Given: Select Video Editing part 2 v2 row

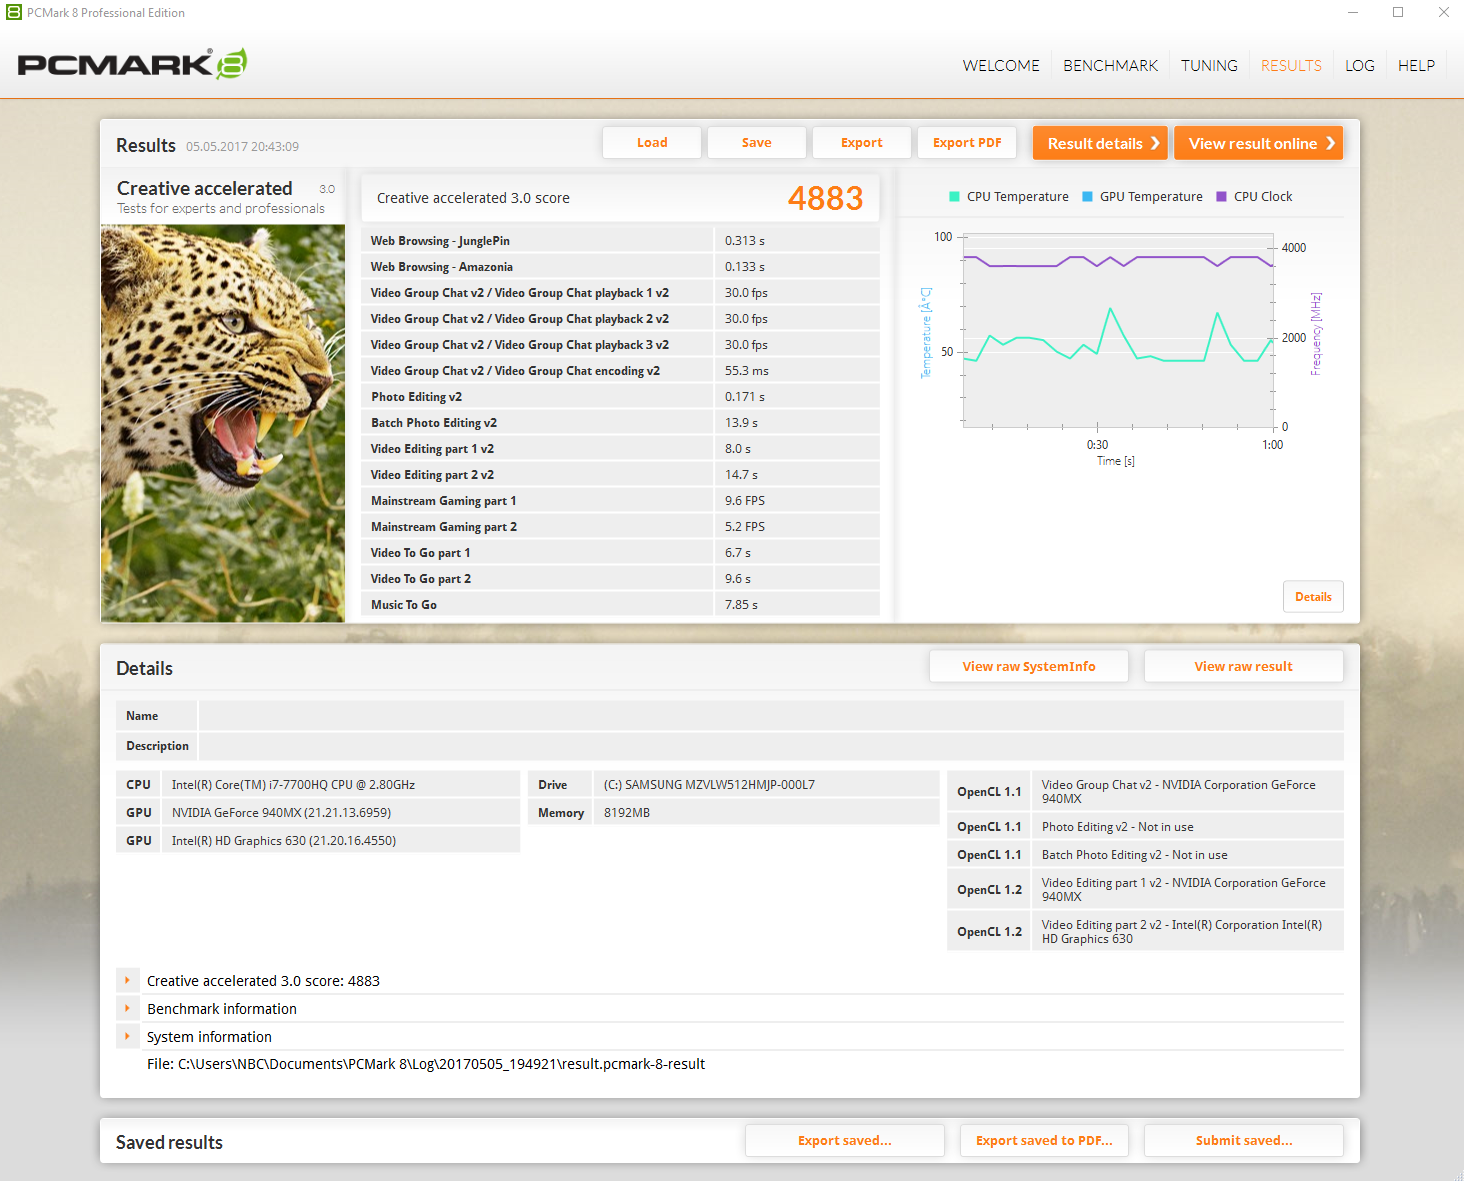Looking at the screenshot, I should click(x=620, y=475).
